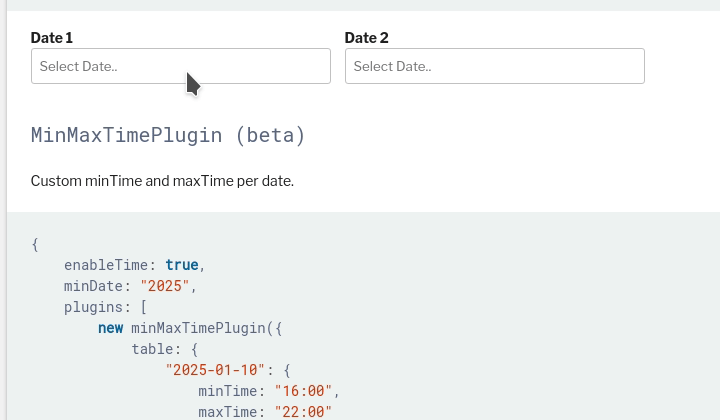Click the maxTime "22:00" code value

[x=303, y=412]
